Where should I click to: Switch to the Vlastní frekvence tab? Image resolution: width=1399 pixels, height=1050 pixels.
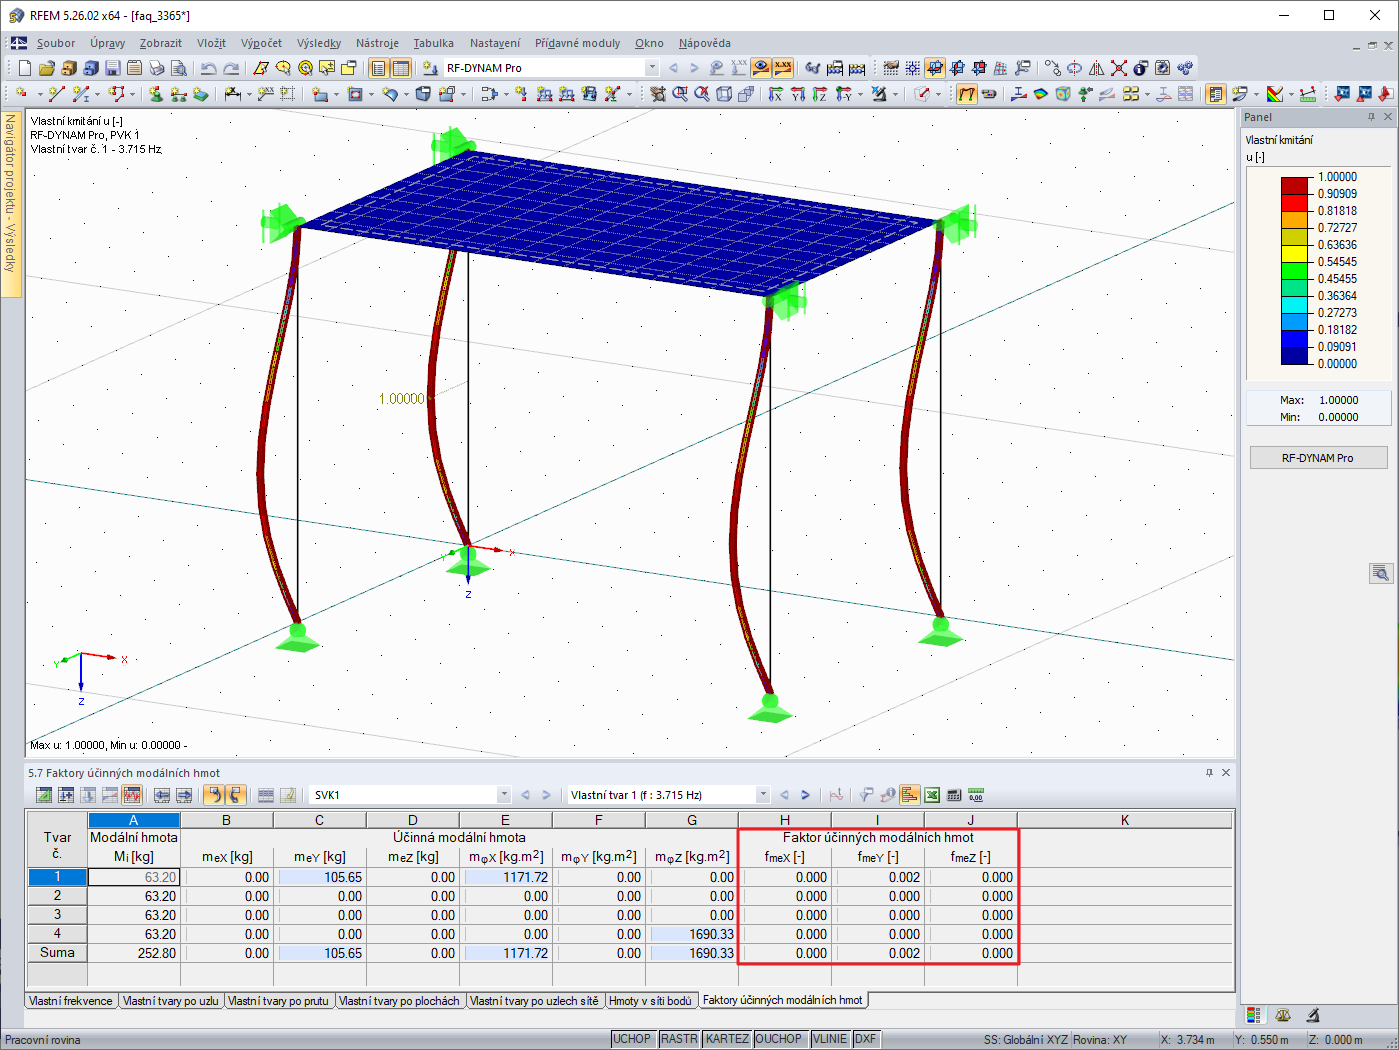pyautogui.click(x=71, y=1001)
